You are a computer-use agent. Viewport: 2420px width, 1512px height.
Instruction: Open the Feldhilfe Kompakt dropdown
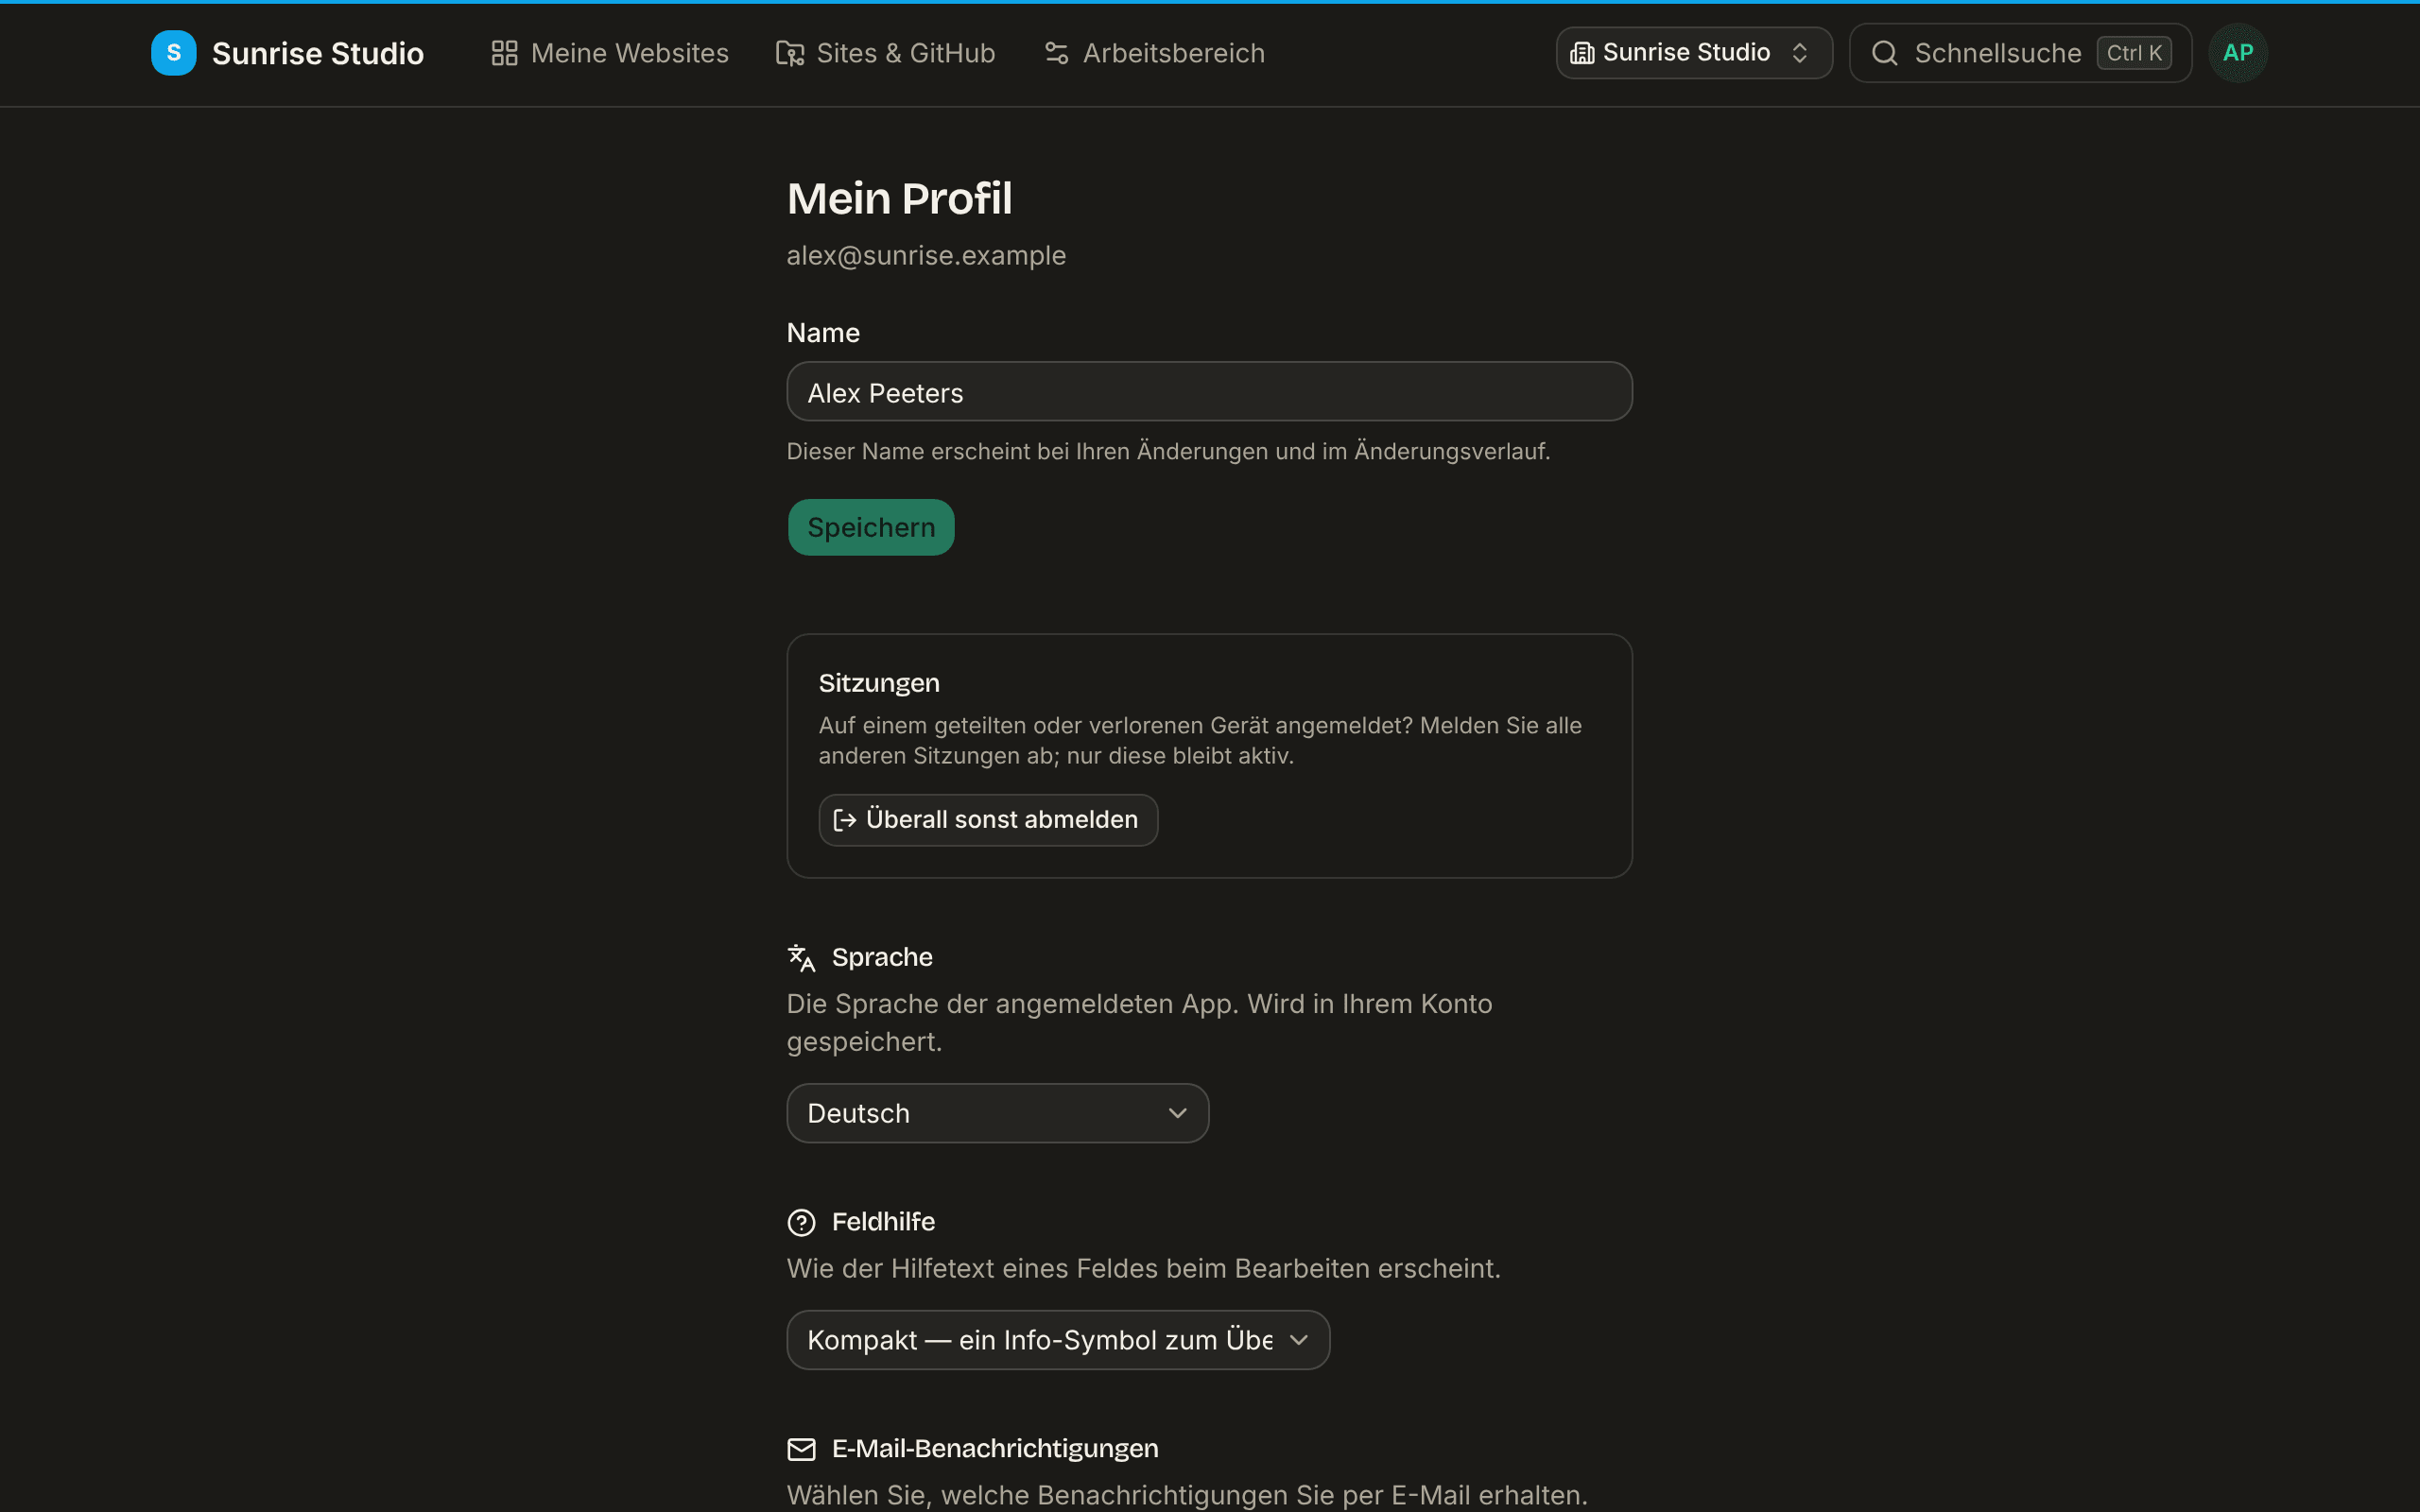point(1058,1340)
